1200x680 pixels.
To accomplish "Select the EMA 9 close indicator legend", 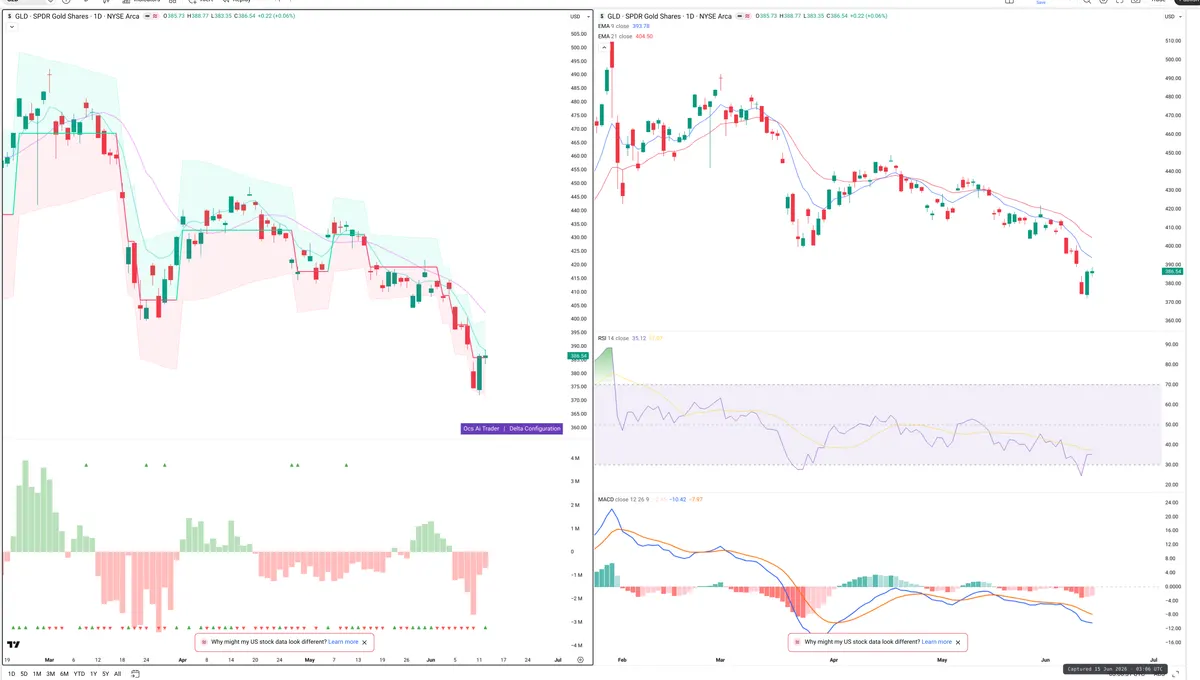I will (613, 27).
